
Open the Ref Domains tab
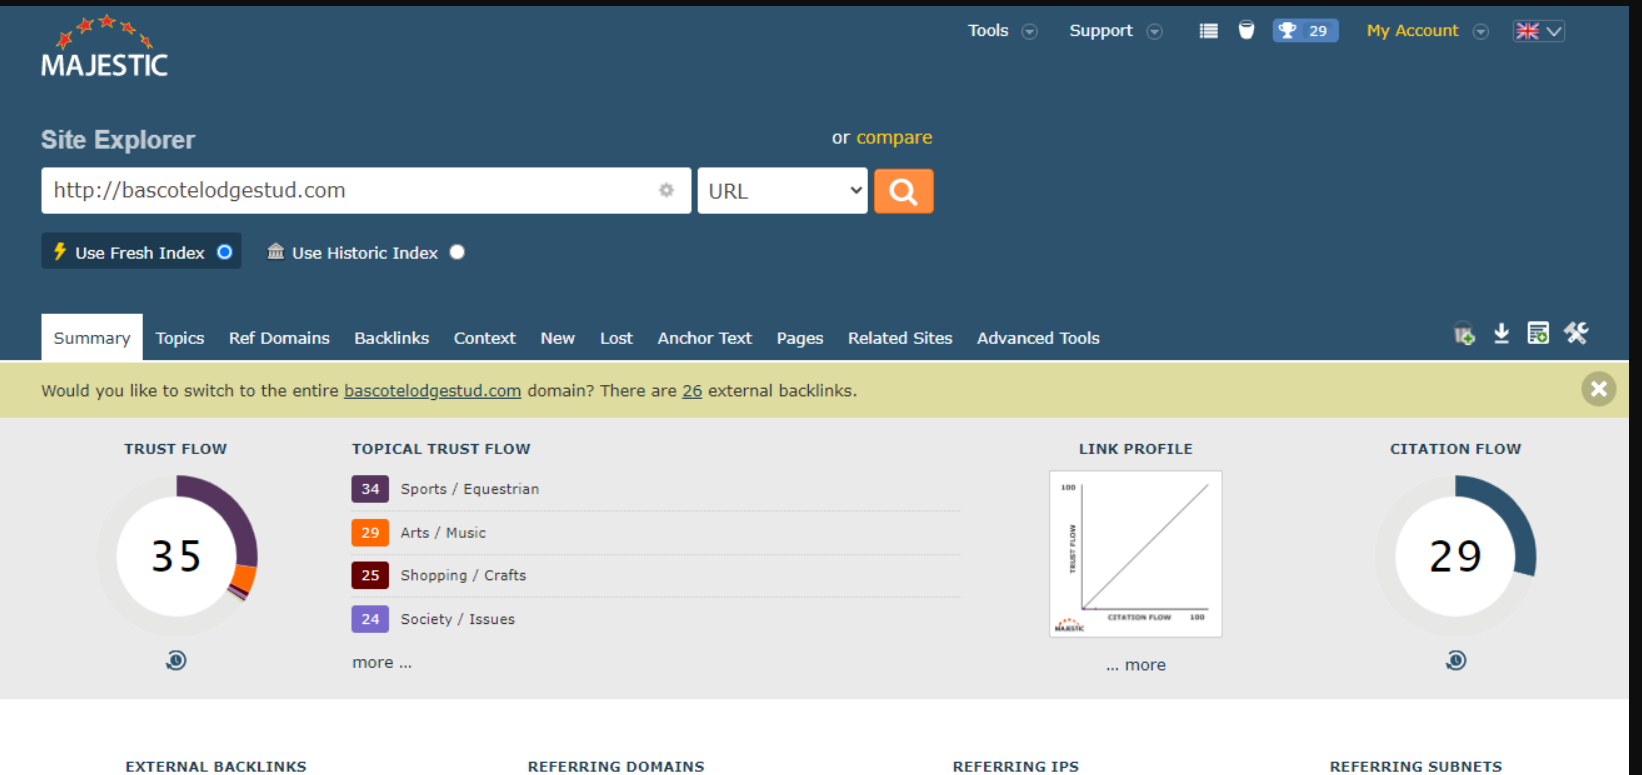(x=279, y=338)
